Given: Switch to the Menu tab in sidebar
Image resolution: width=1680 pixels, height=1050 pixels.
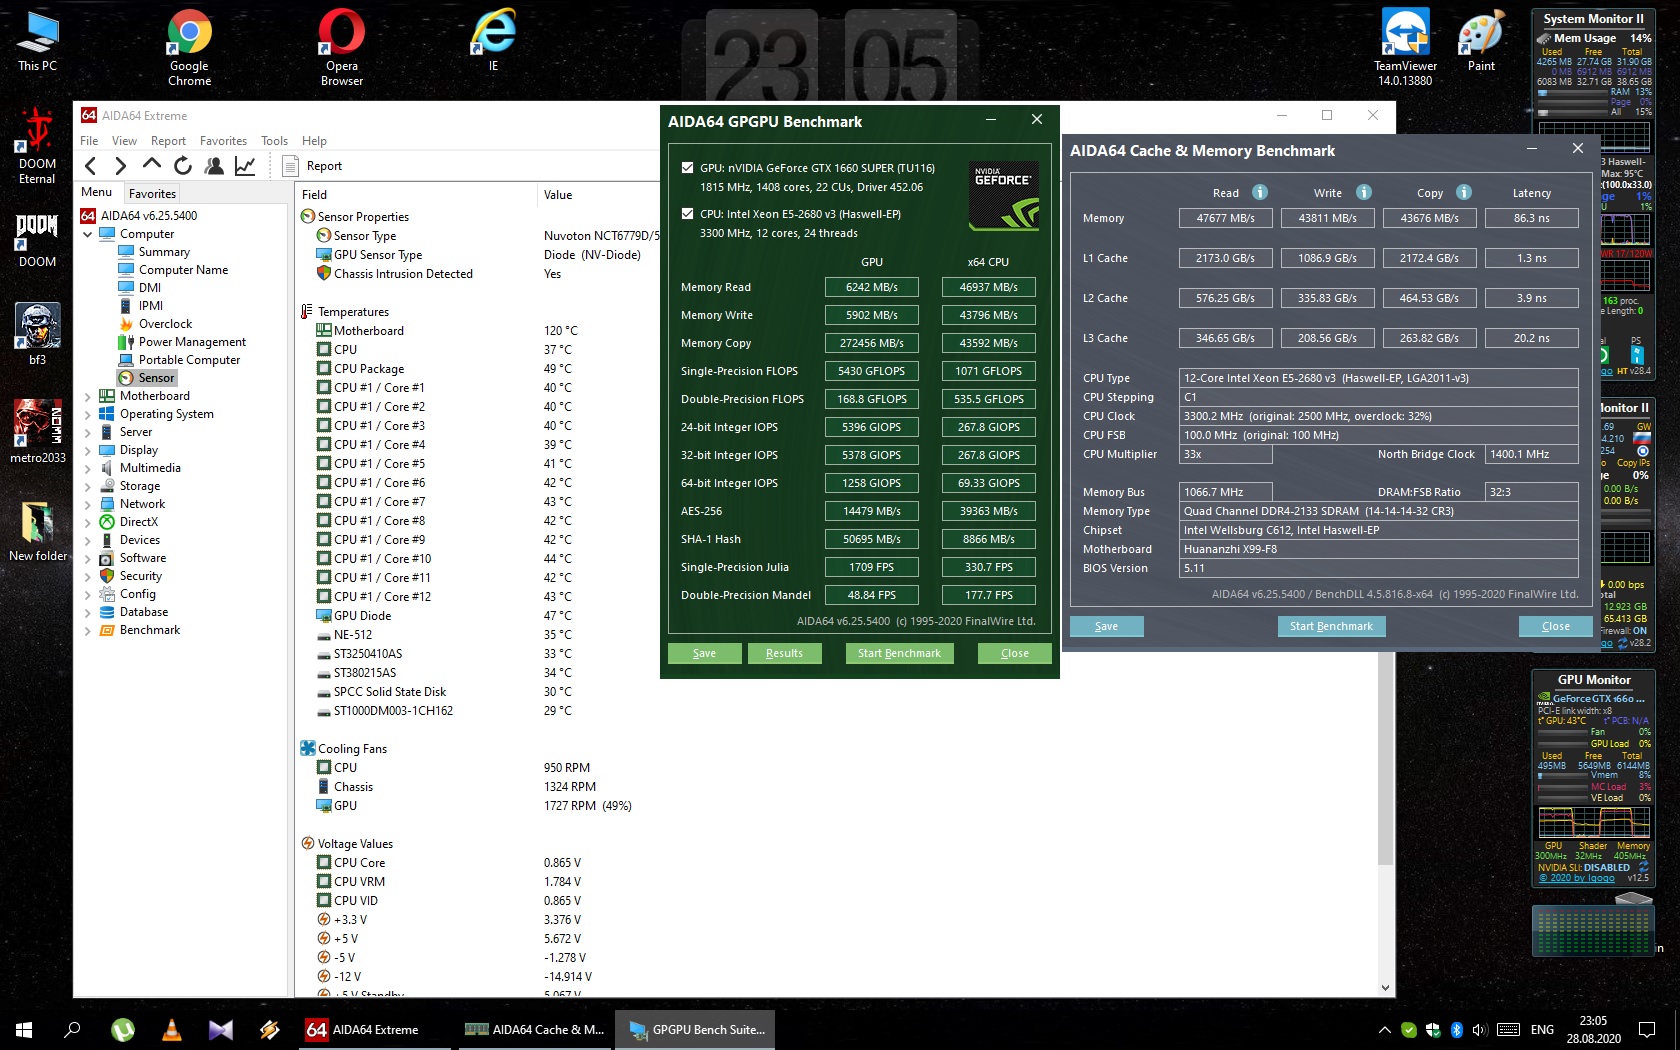Looking at the screenshot, I should (97, 192).
